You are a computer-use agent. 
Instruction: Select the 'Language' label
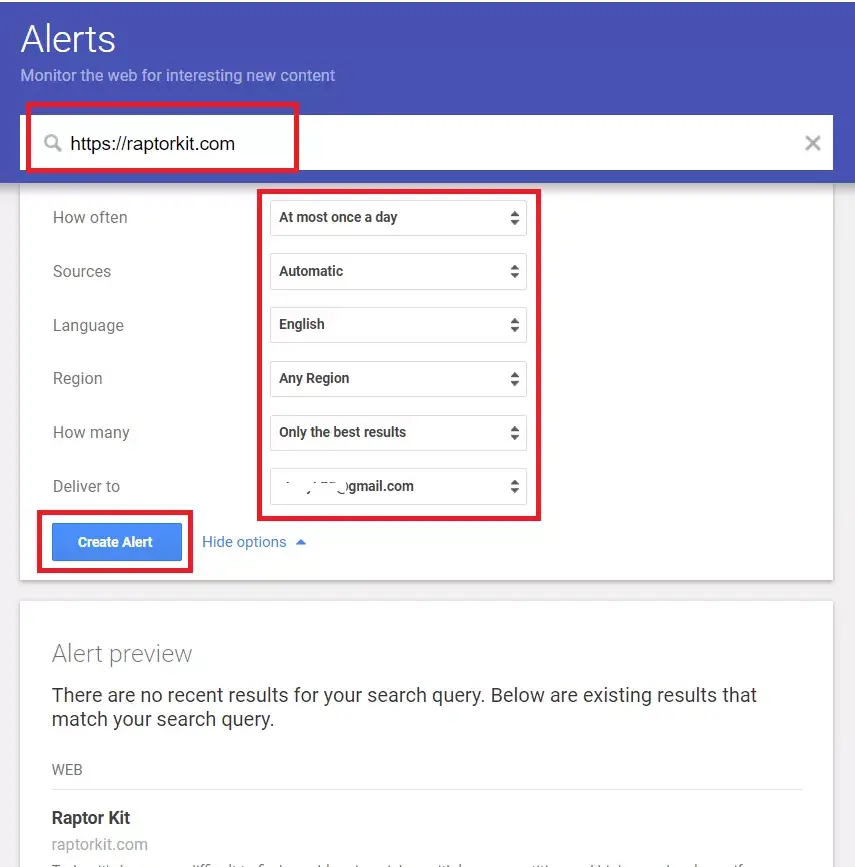click(x=88, y=325)
